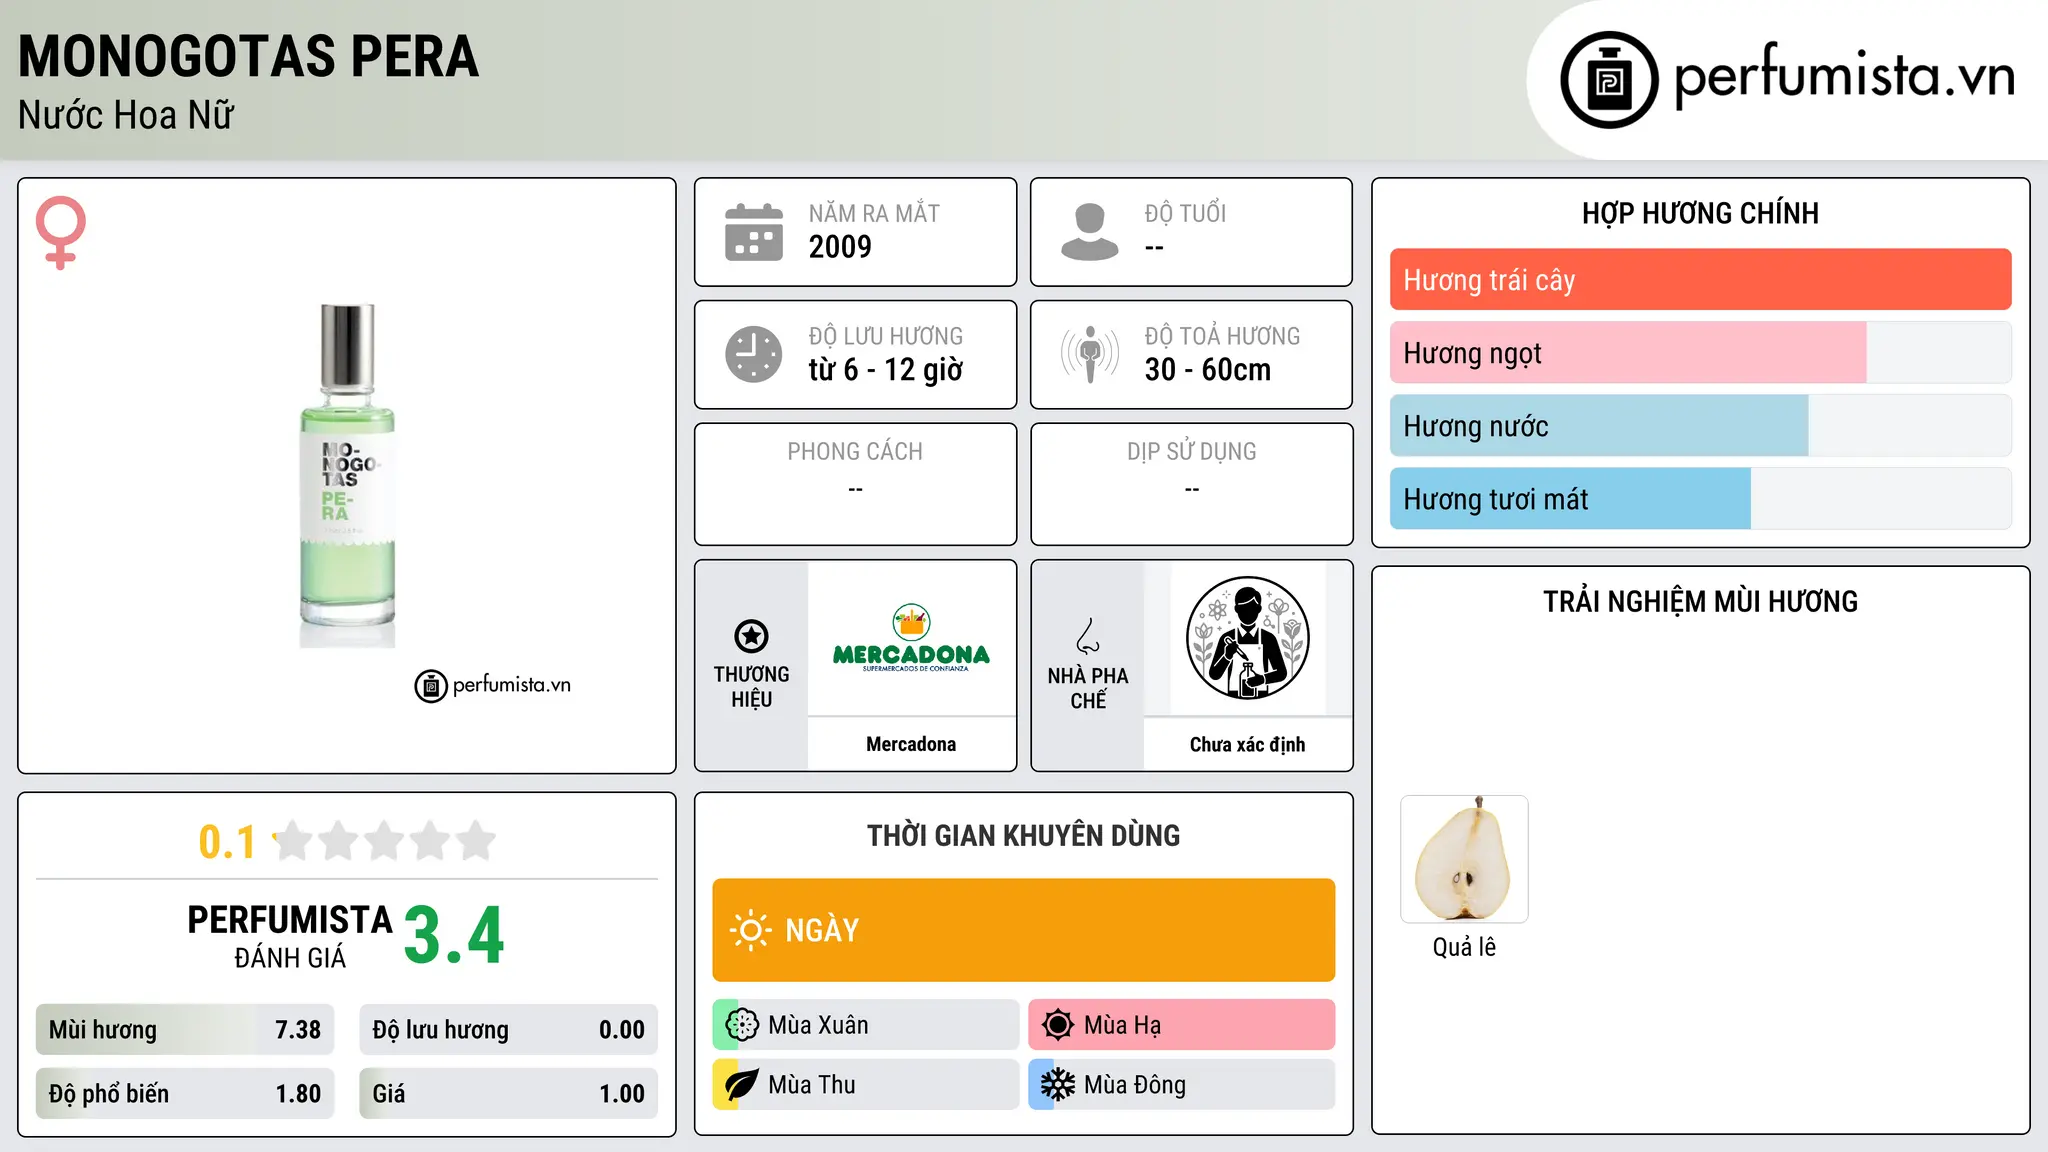Viewport: 2048px width, 1152px height.
Task: Click the perfumer silhouette illustration
Action: (x=1247, y=638)
